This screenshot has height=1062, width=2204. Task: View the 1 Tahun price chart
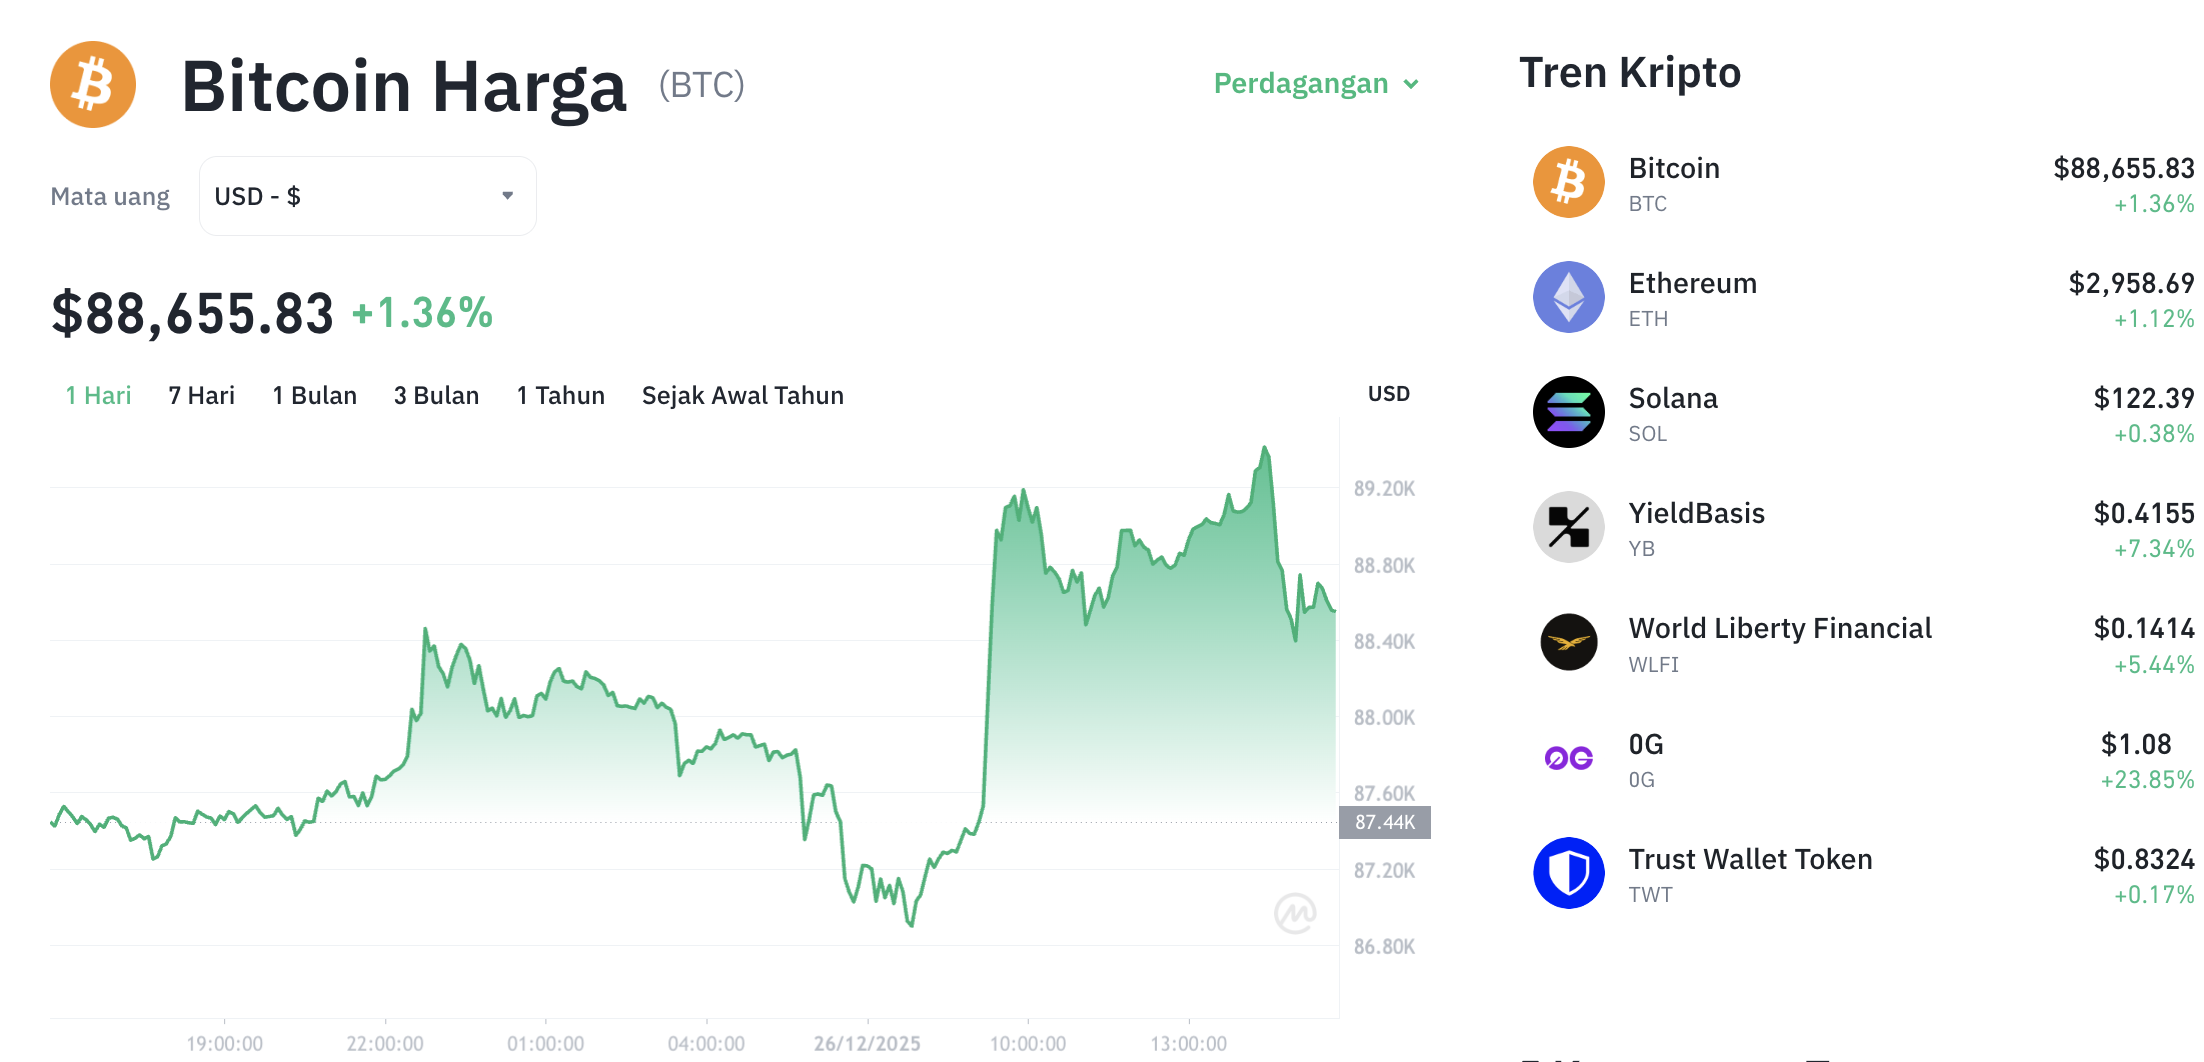pyautogui.click(x=560, y=395)
